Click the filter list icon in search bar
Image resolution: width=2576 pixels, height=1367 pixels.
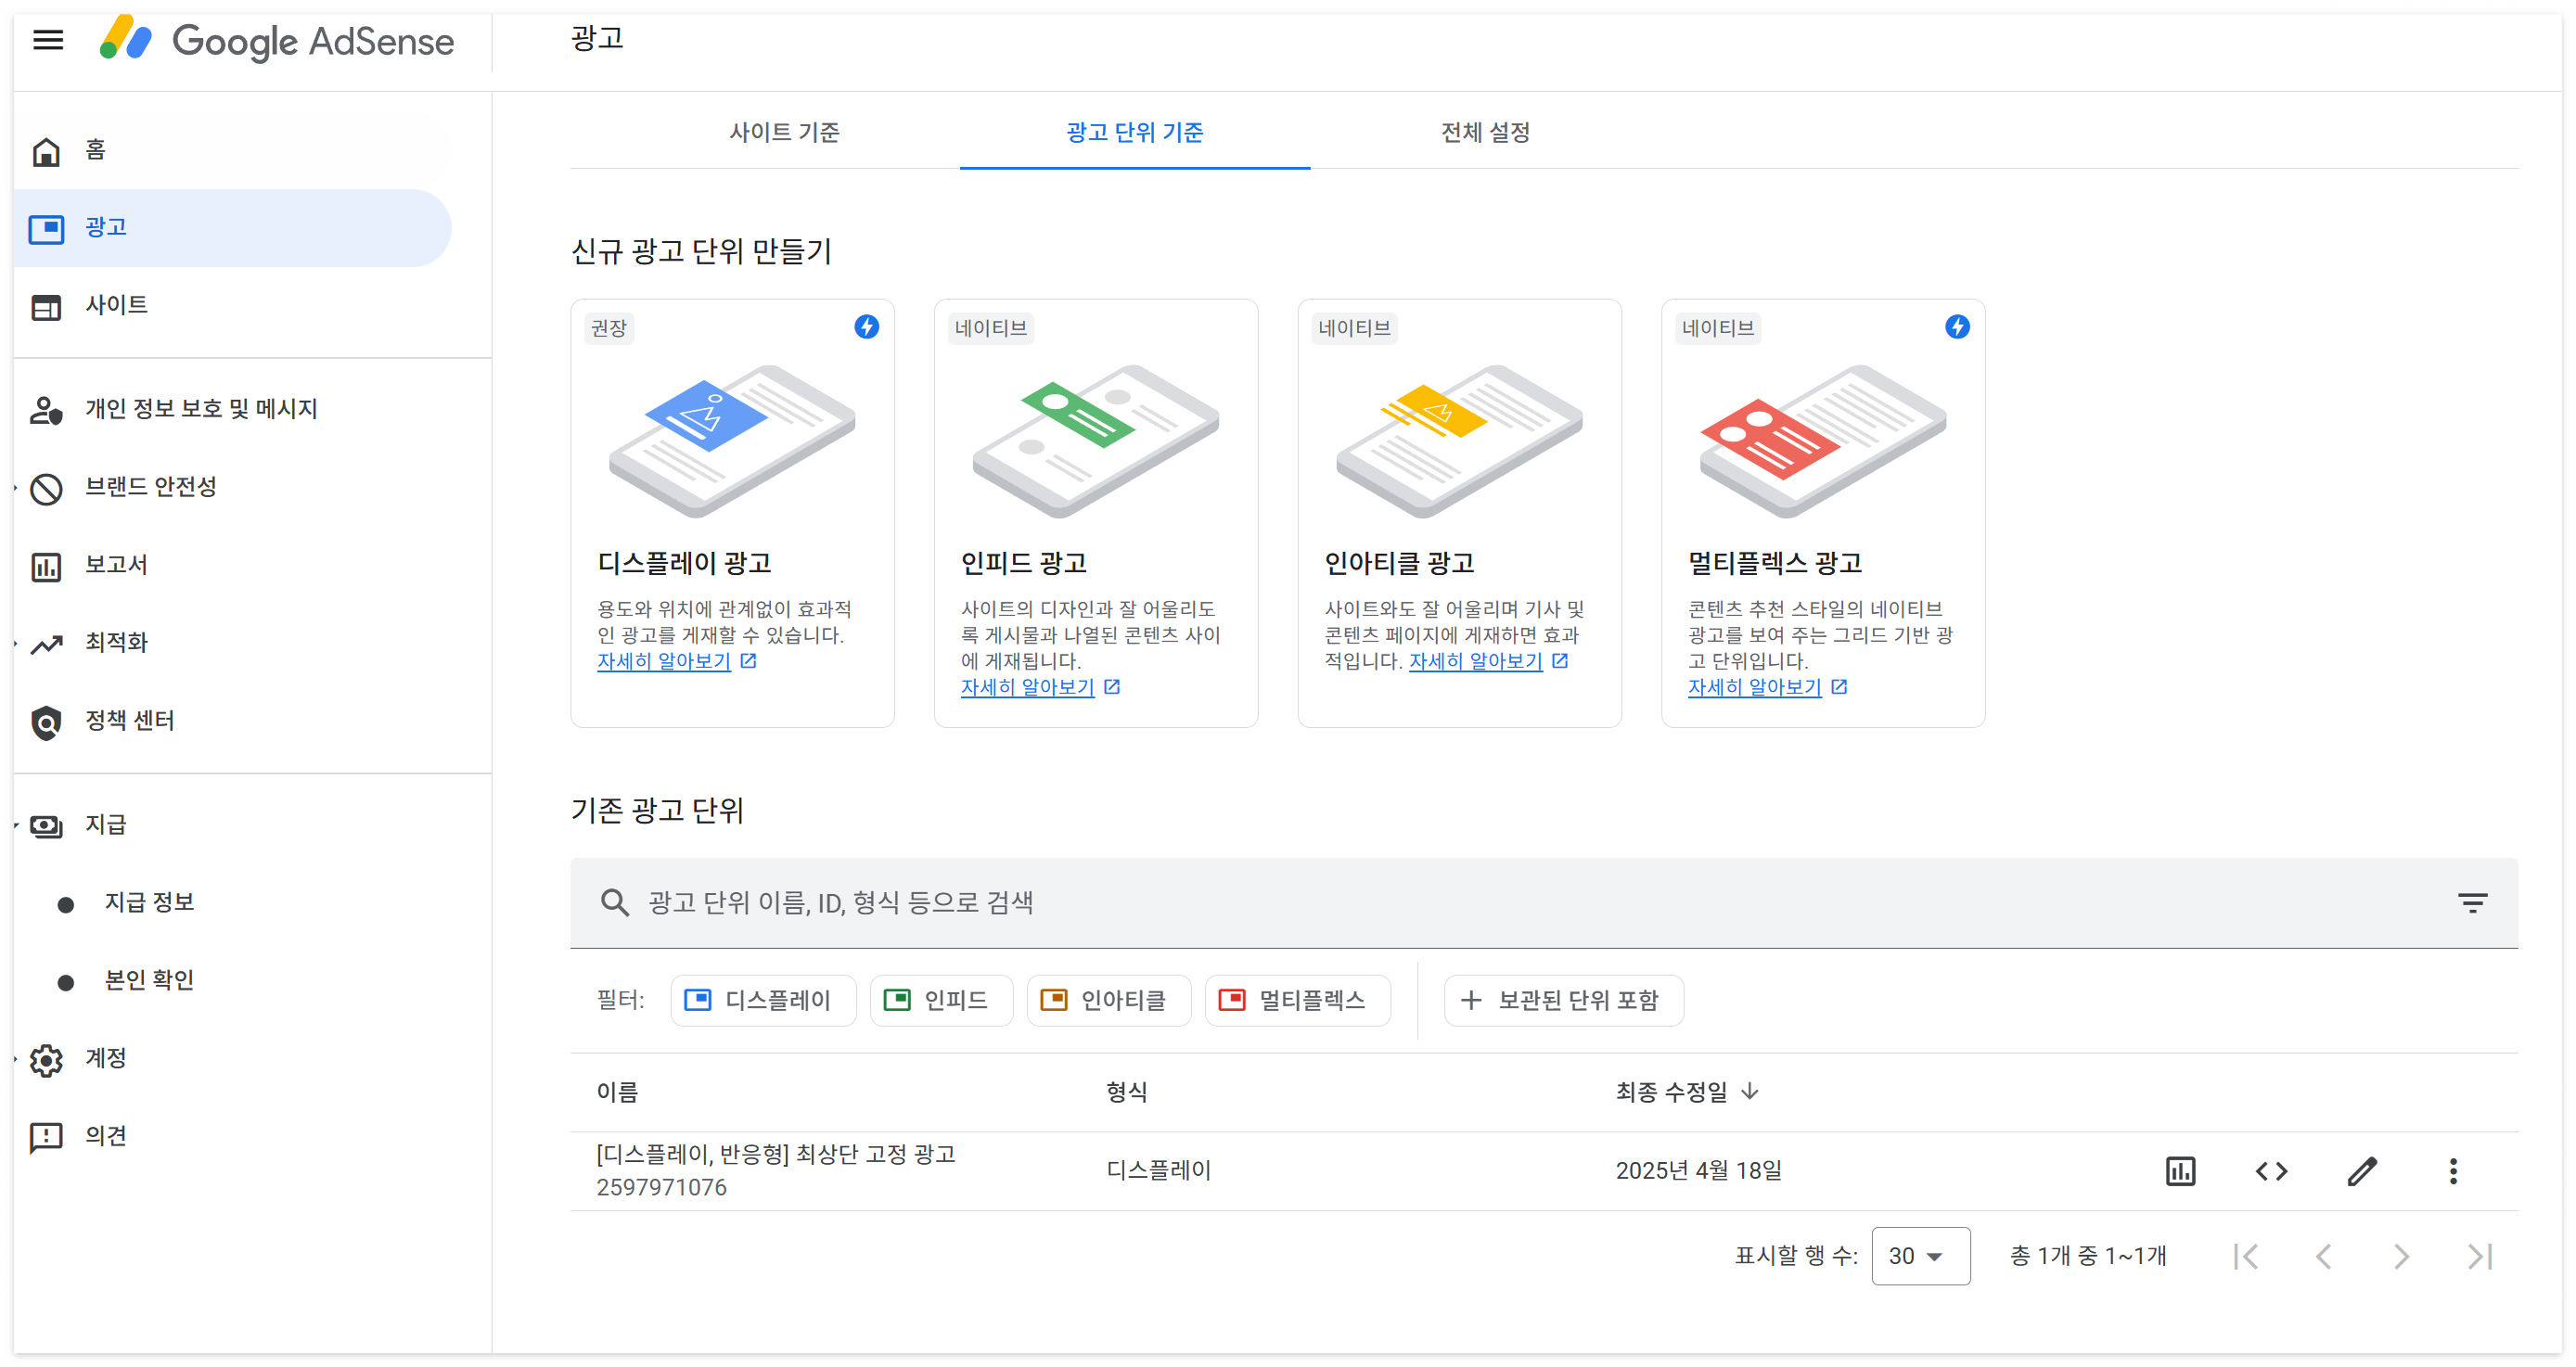2472,903
